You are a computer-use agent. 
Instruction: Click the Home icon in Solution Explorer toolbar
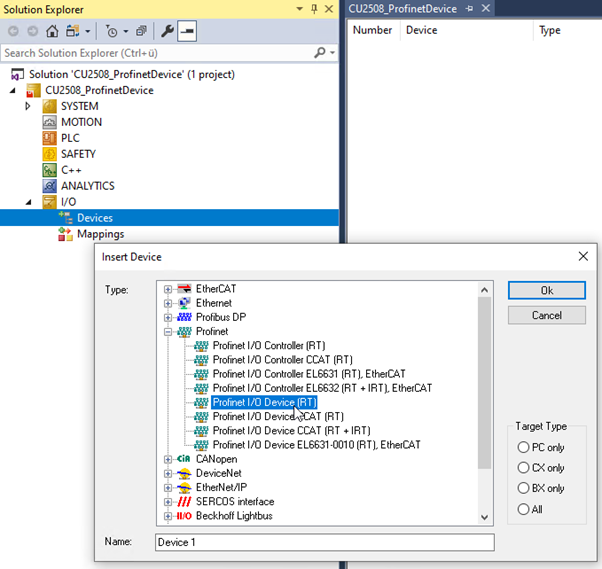pyautogui.click(x=52, y=31)
